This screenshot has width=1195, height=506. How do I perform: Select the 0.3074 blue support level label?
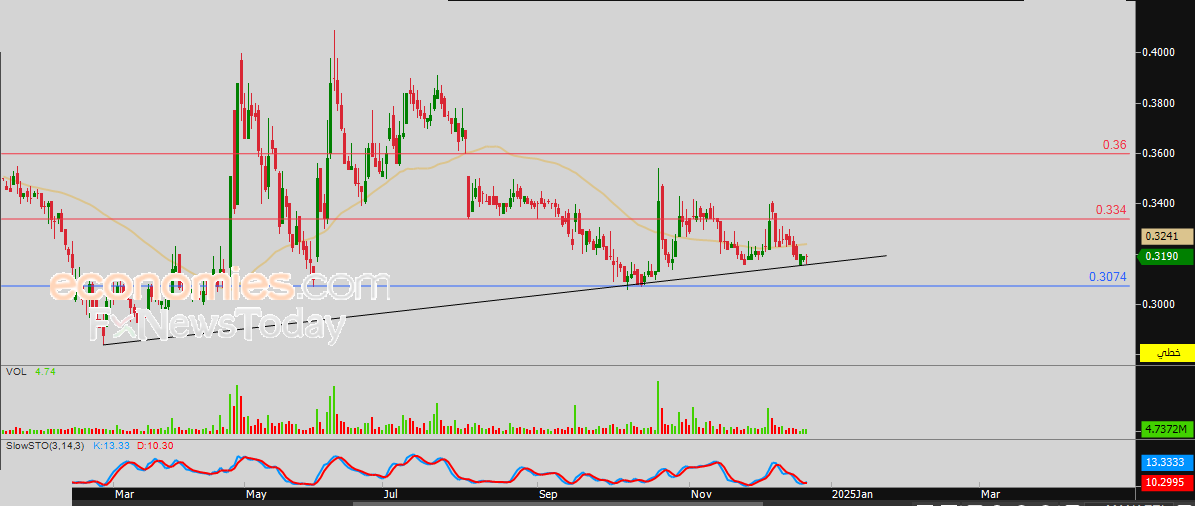pyautogui.click(x=1108, y=277)
